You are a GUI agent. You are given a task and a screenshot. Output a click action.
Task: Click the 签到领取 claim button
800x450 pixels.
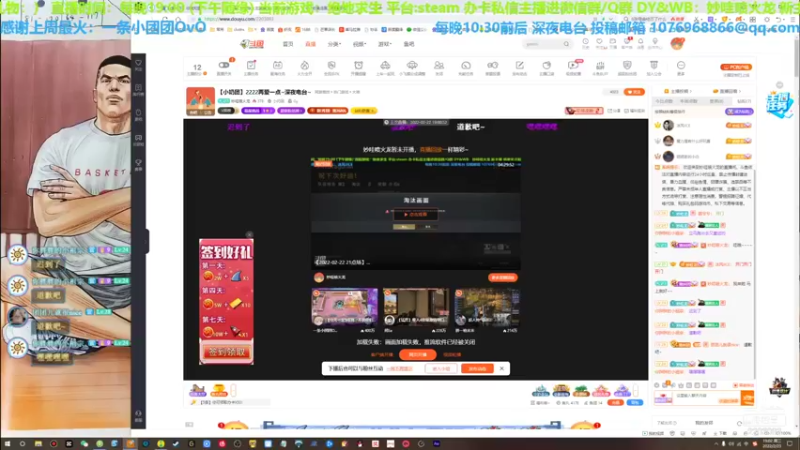[x=226, y=352]
